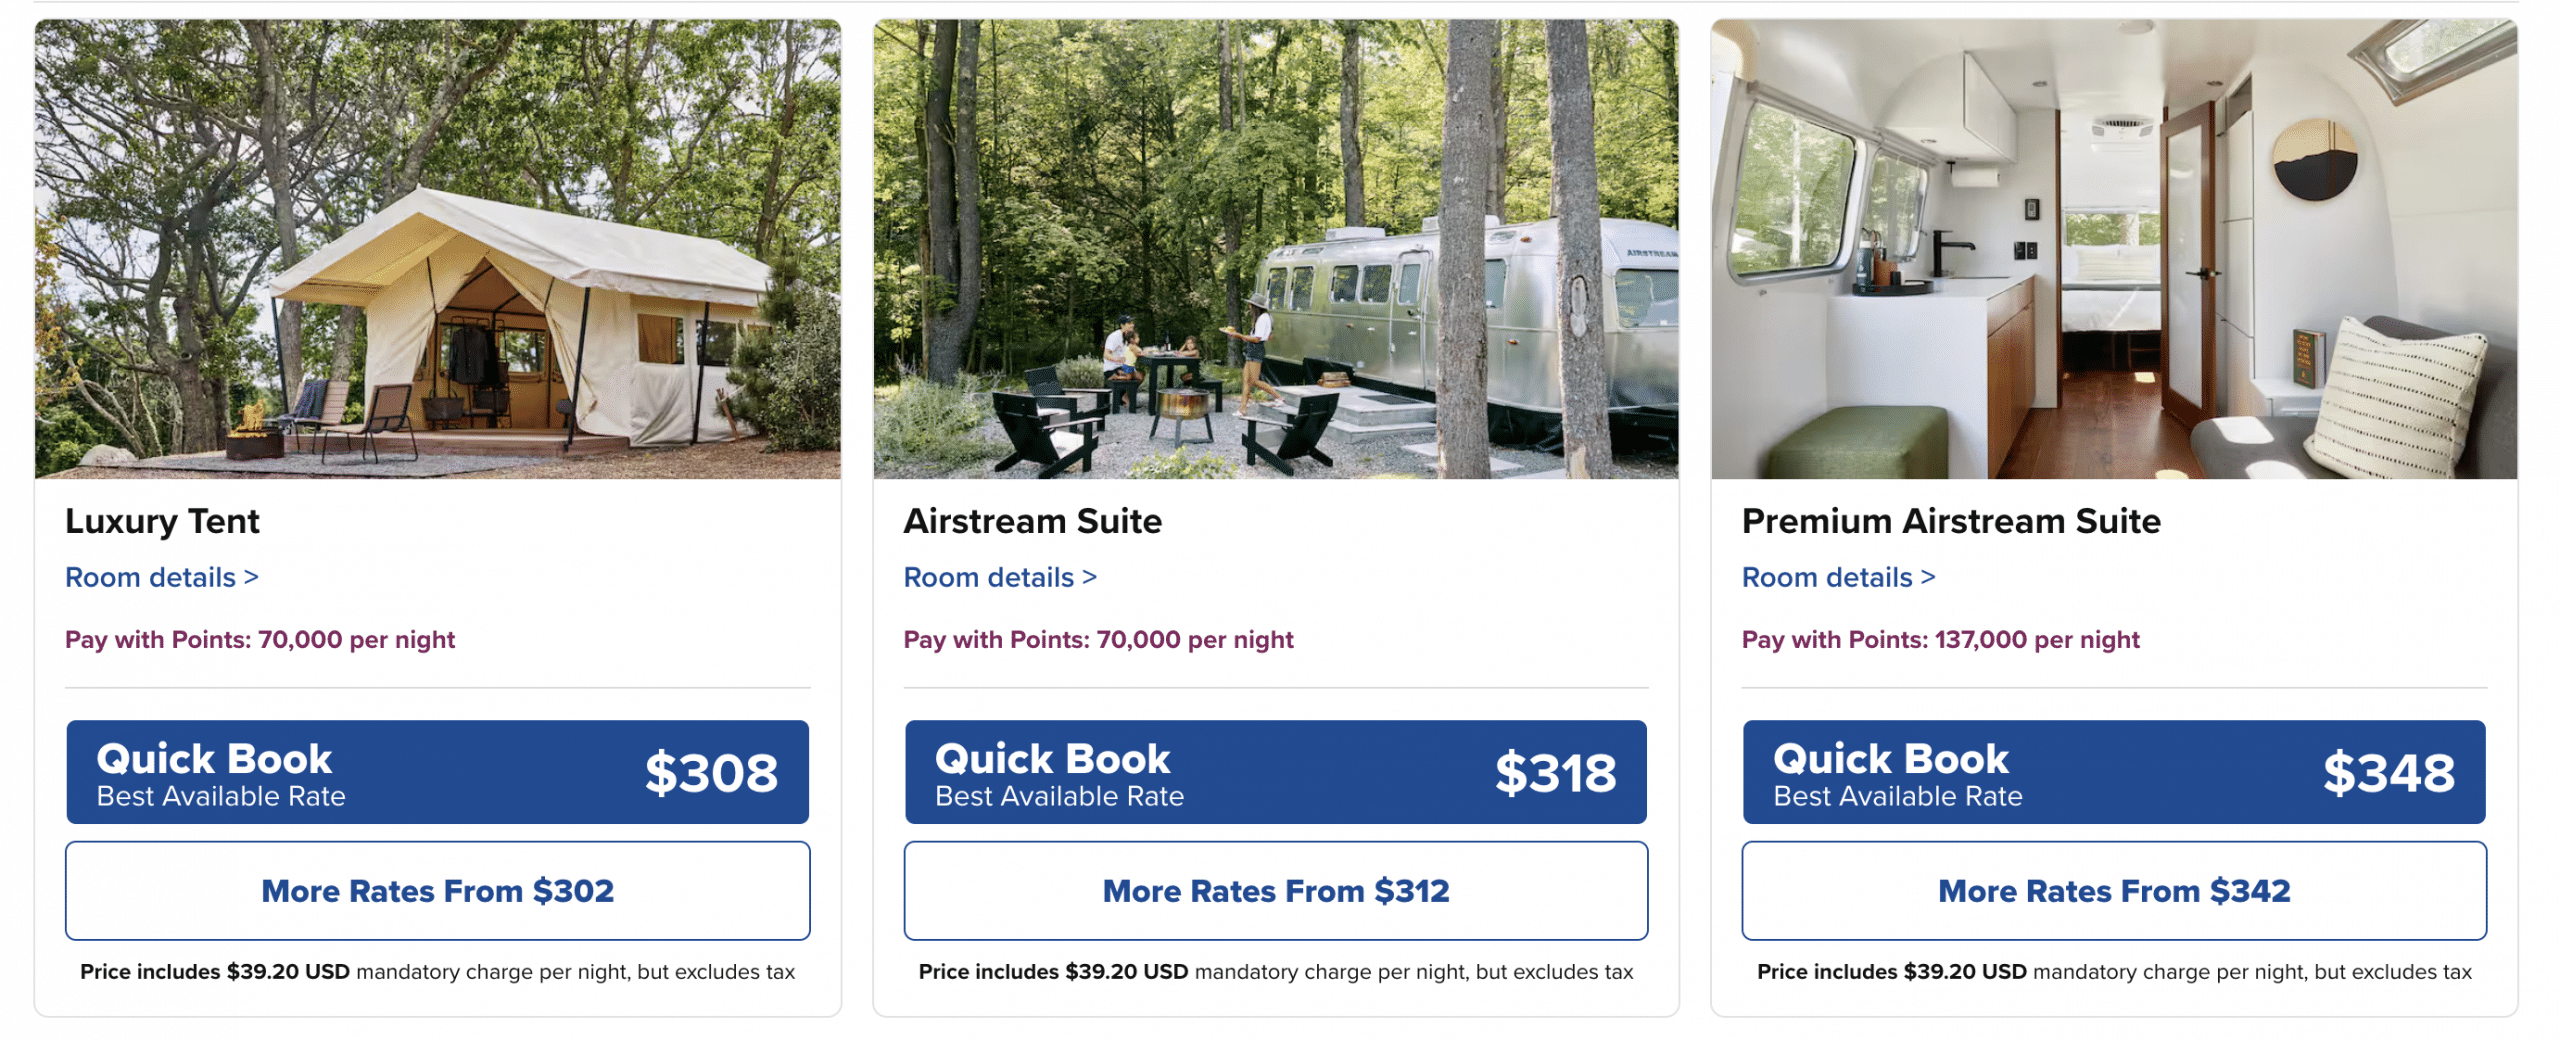Quick Book the Luxury Tent at $308

pos(437,772)
